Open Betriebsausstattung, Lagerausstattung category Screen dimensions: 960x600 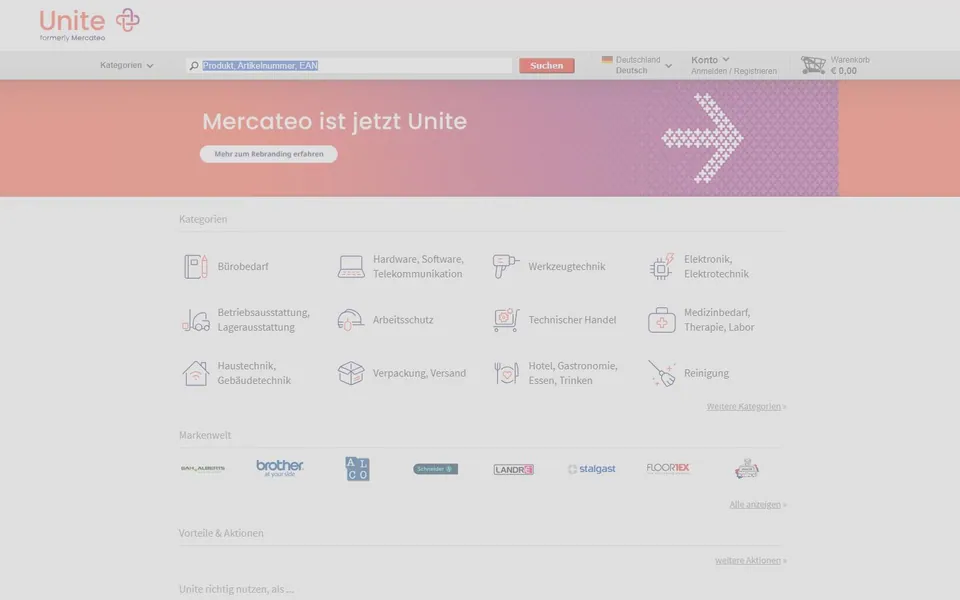point(263,320)
